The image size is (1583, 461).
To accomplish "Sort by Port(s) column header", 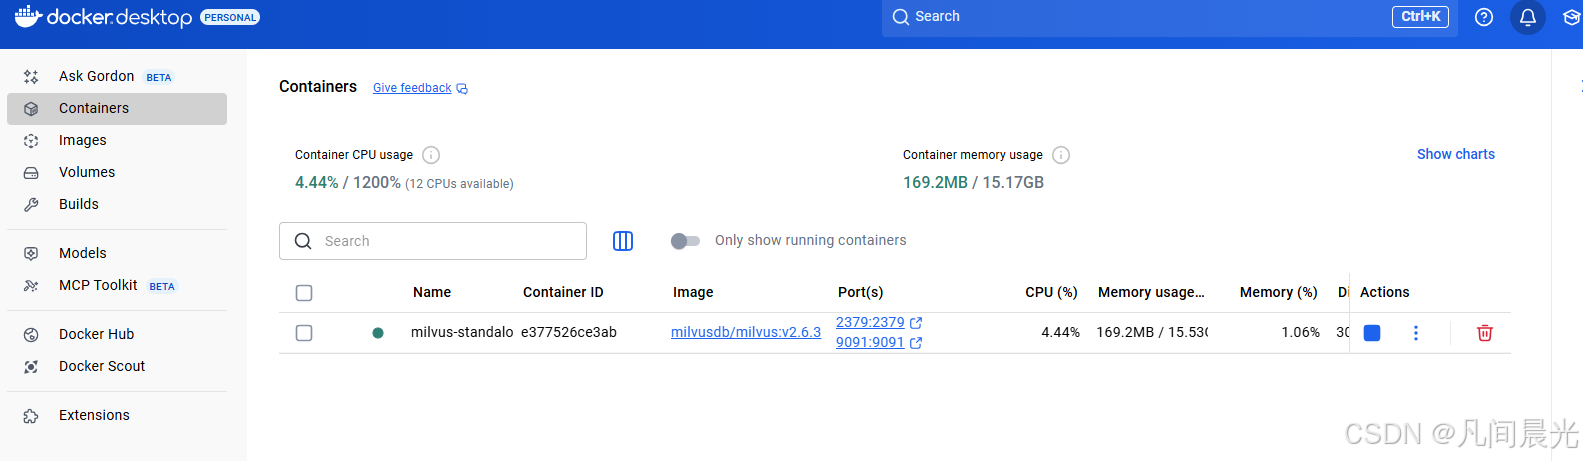I will point(861,292).
